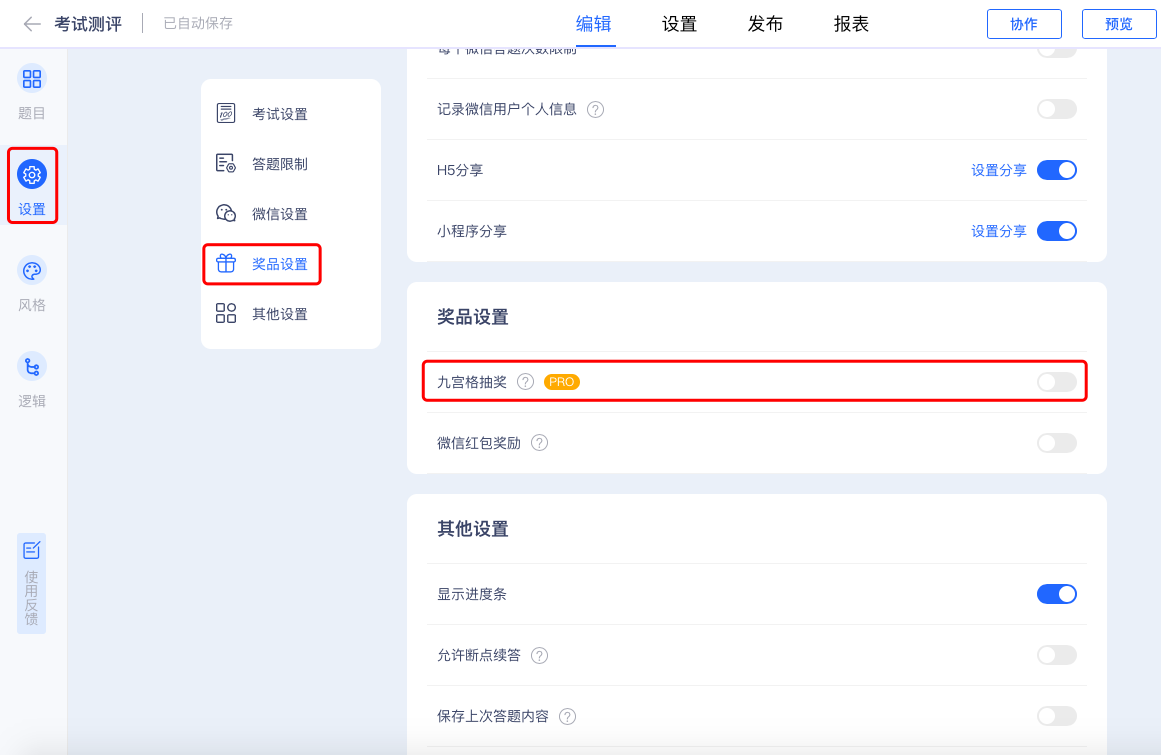Open 设置分享 link for H5分享
Screen dimensions: 1161x755
999,170
